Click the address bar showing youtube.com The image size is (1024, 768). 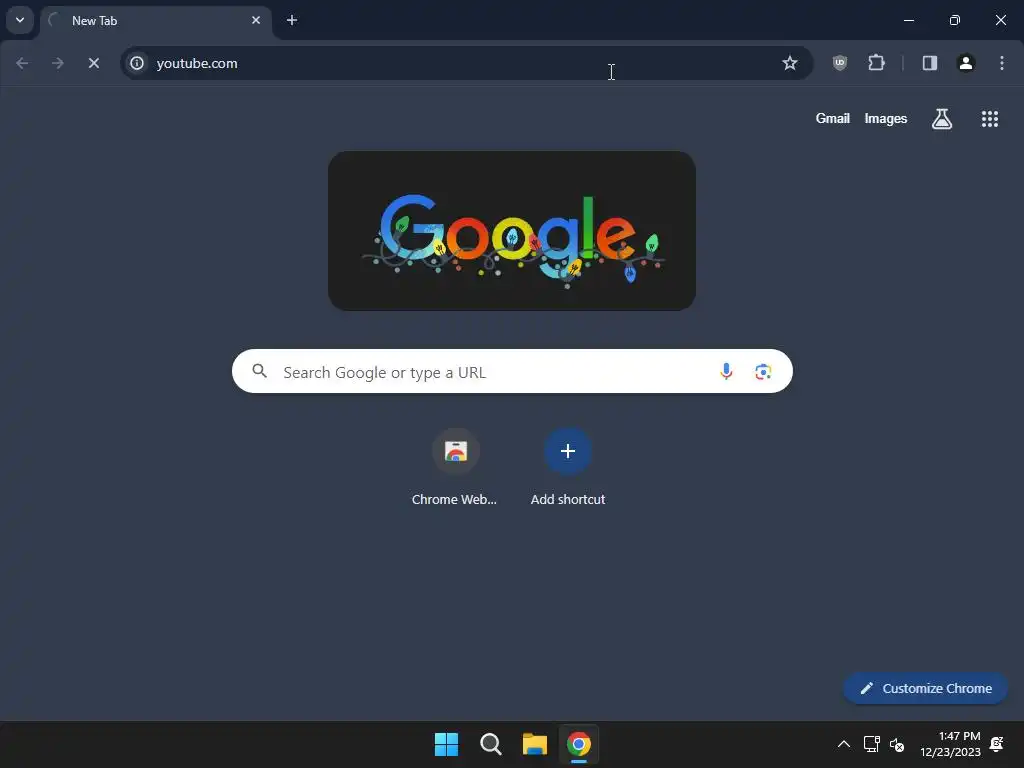click(466, 63)
